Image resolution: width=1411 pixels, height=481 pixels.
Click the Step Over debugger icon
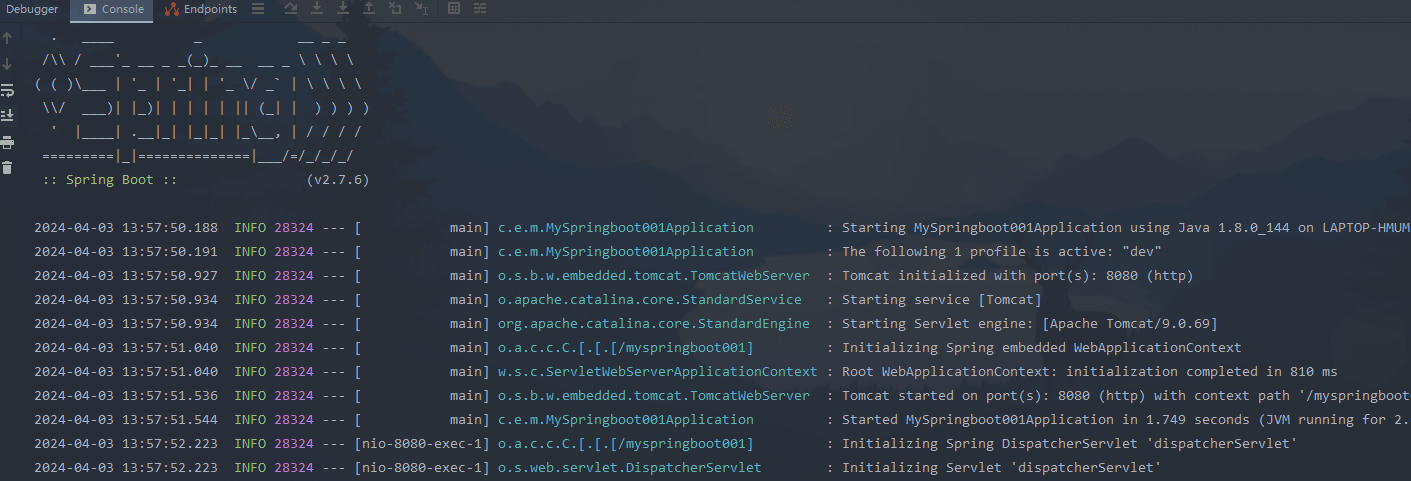pos(291,9)
